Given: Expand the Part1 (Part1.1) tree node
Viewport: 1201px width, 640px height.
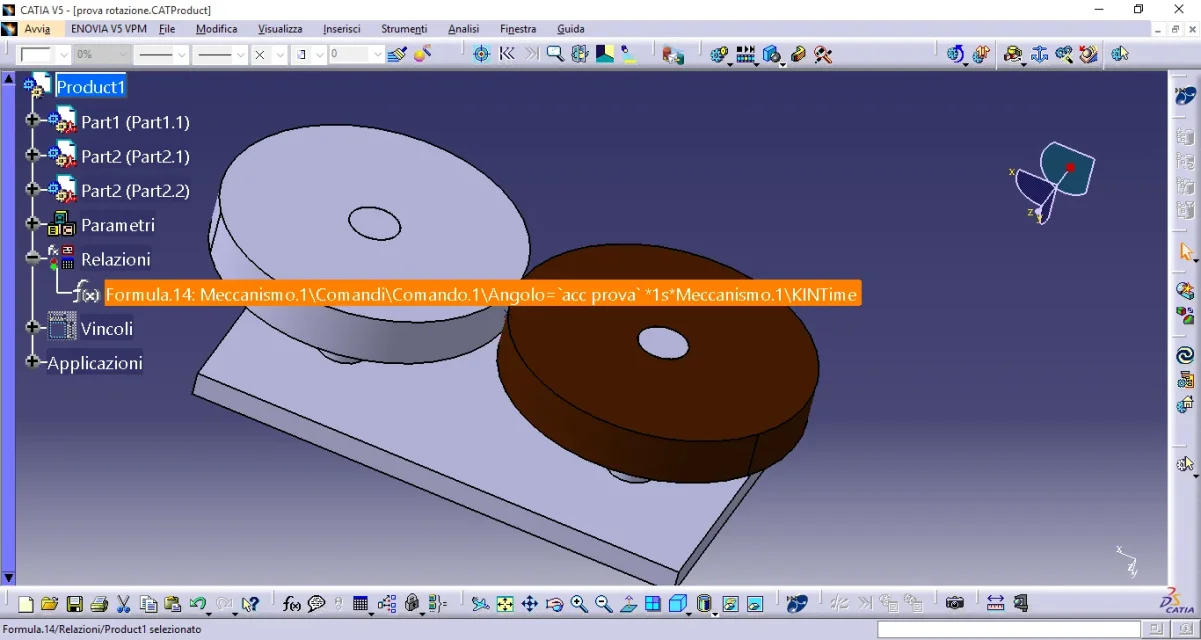Looking at the screenshot, I should click(32, 121).
